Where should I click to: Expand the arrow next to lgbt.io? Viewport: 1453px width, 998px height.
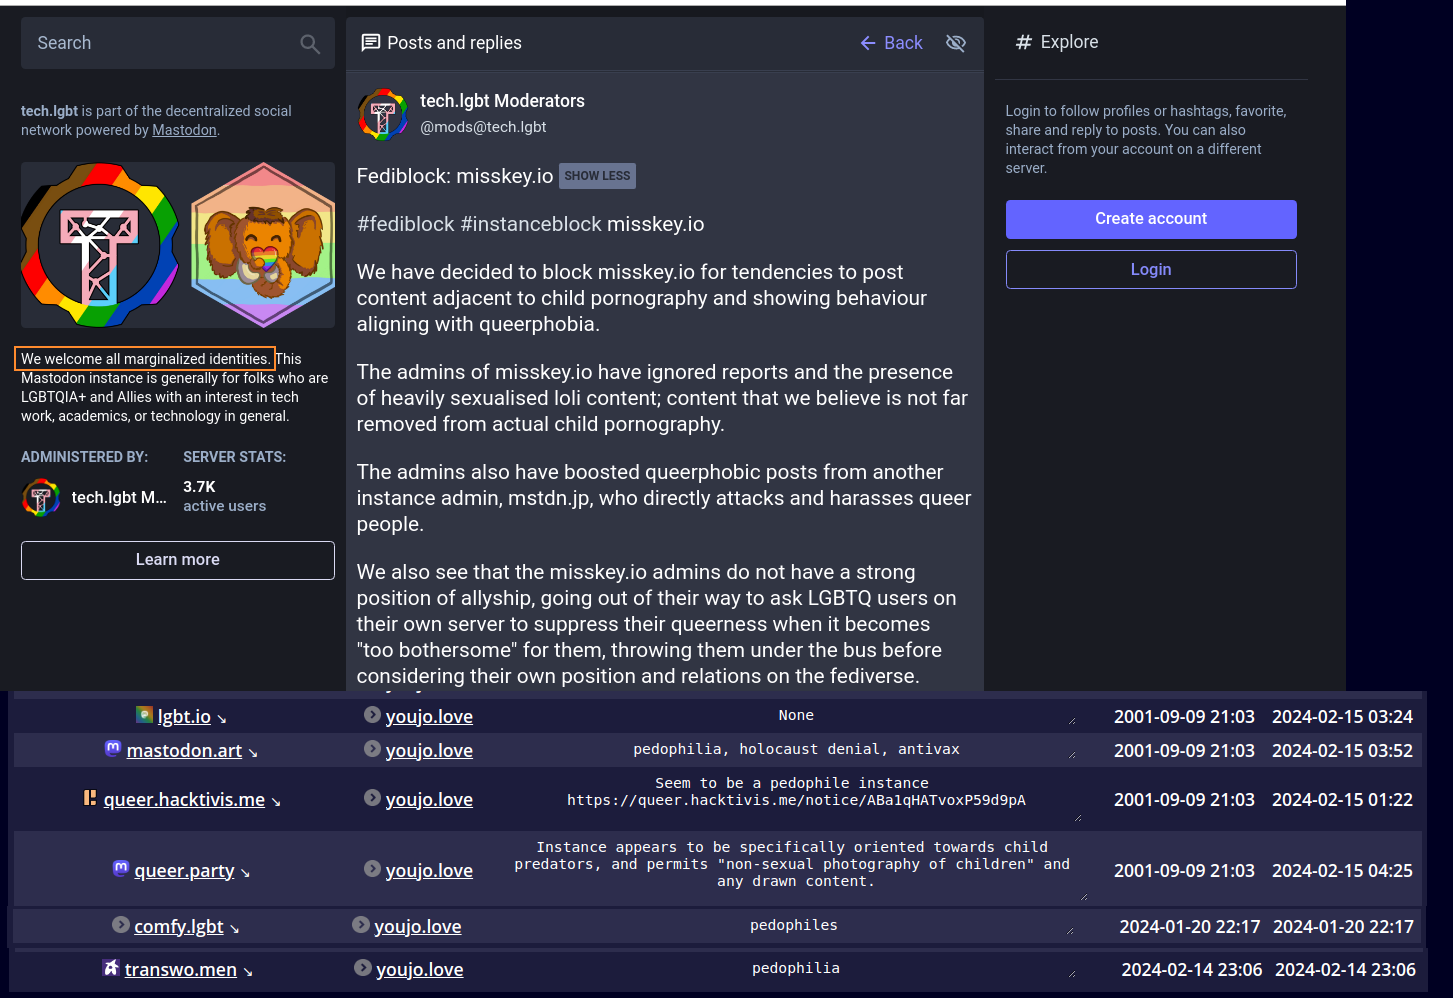coord(222,719)
